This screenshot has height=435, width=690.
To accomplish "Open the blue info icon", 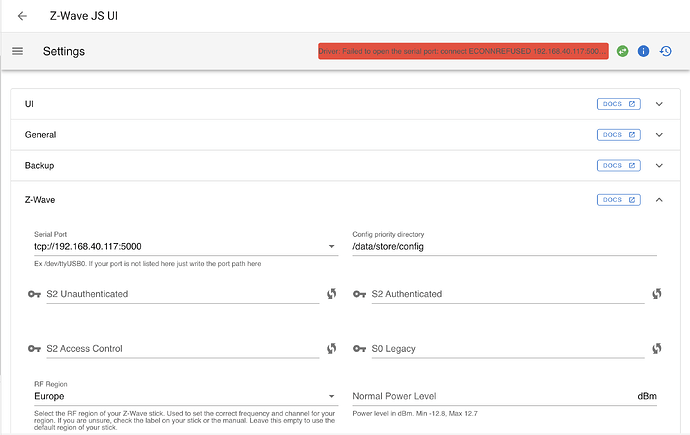I will tap(643, 51).
